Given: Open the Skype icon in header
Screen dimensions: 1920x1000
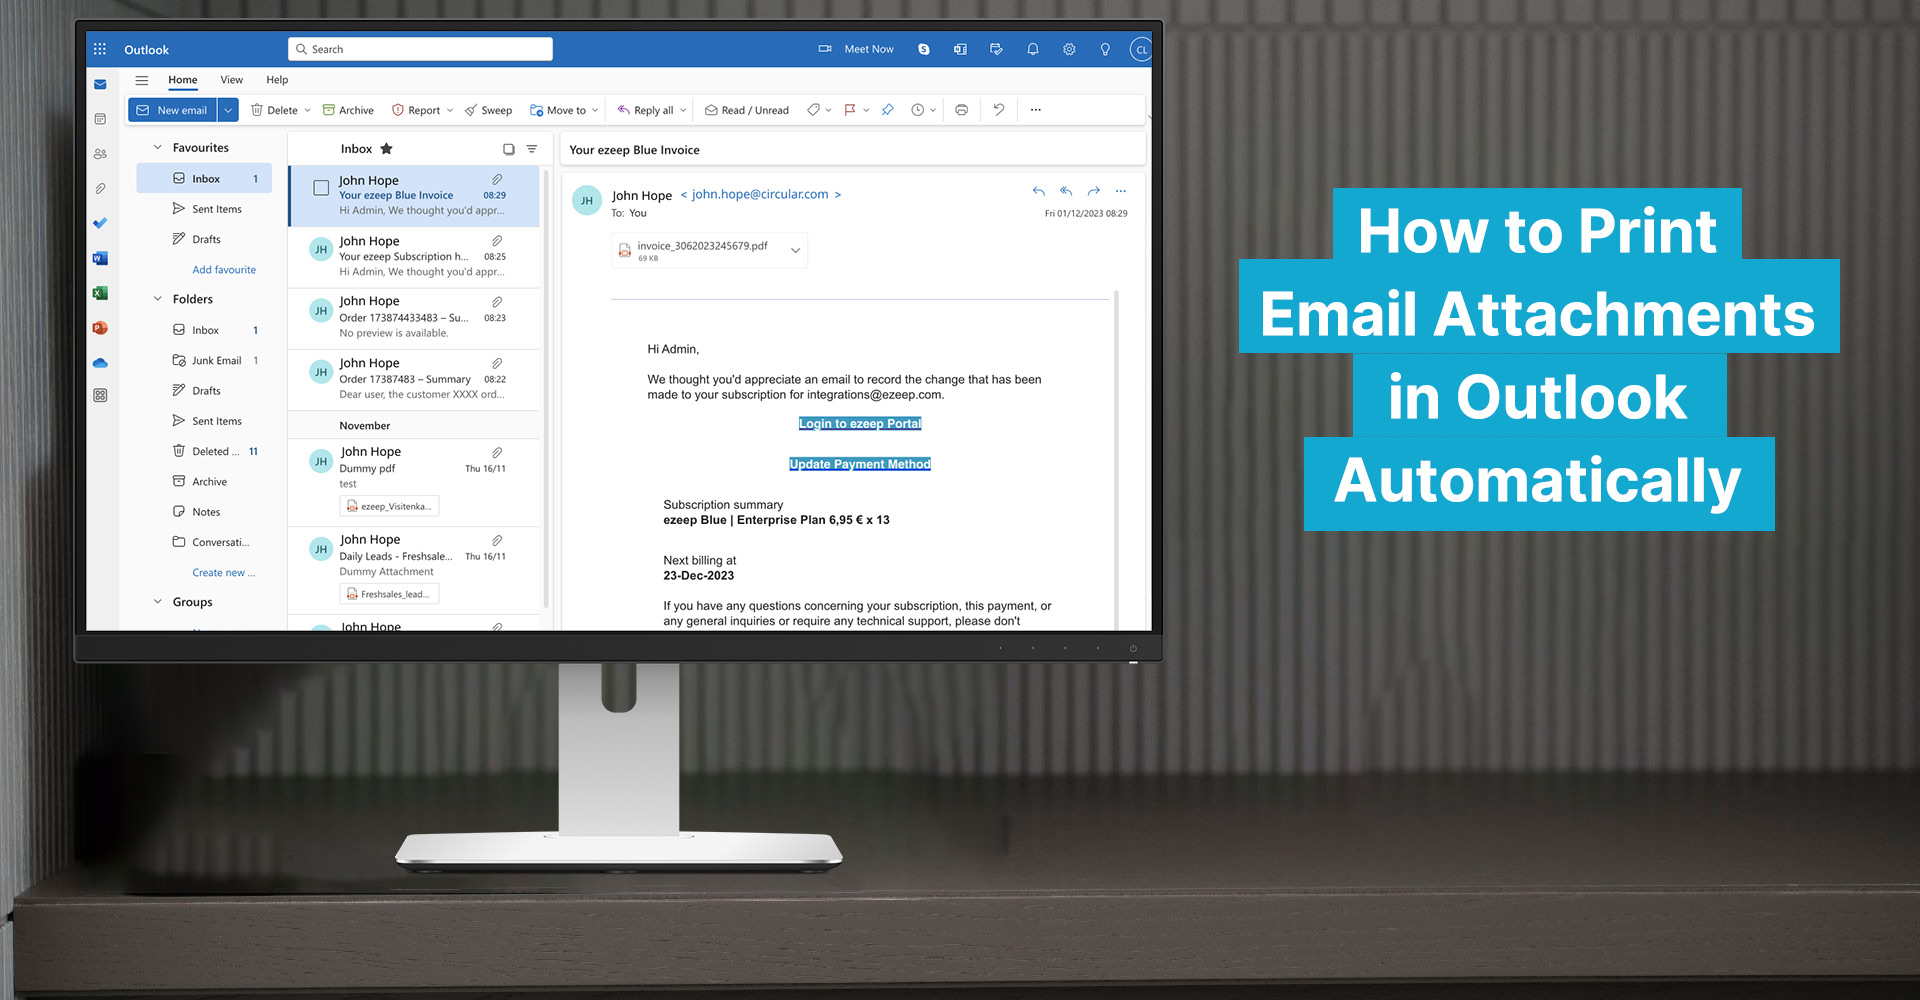Looking at the screenshot, I should pos(924,49).
